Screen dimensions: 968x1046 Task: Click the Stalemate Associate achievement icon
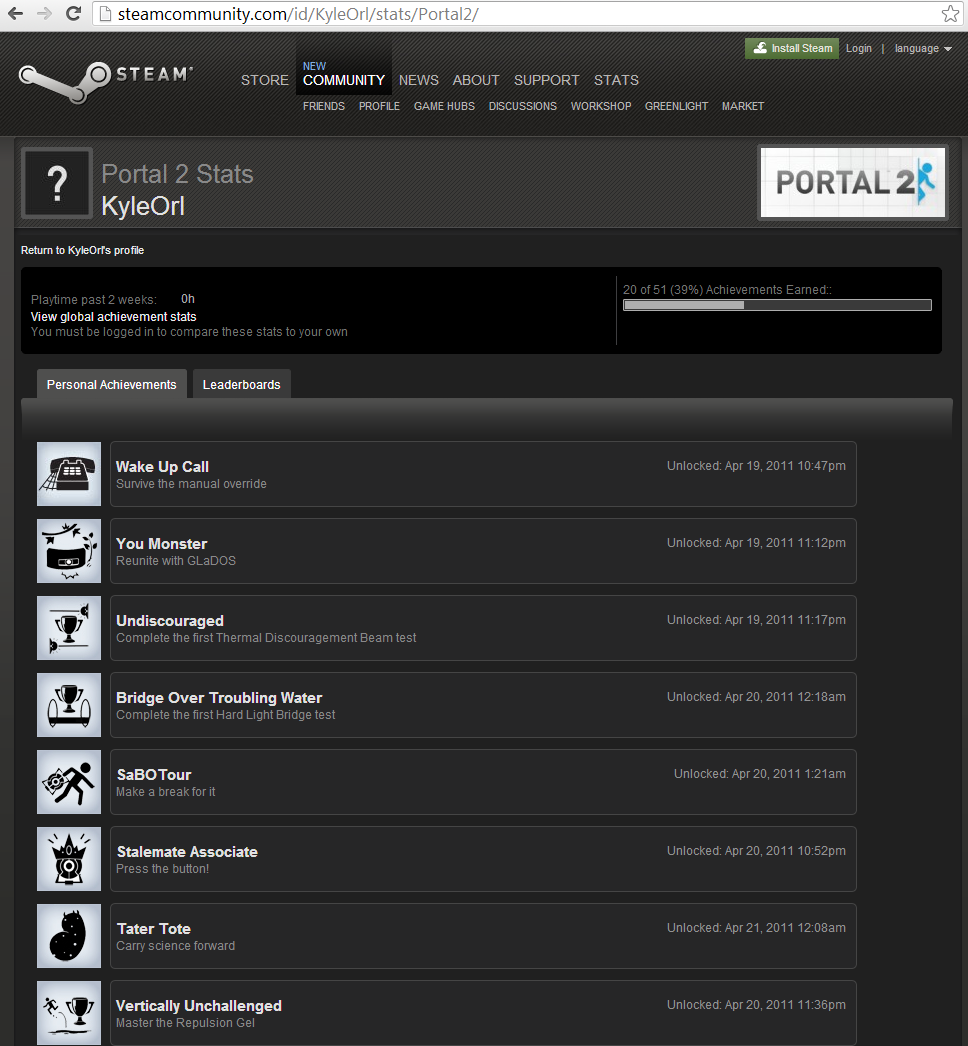(x=69, y=859)
